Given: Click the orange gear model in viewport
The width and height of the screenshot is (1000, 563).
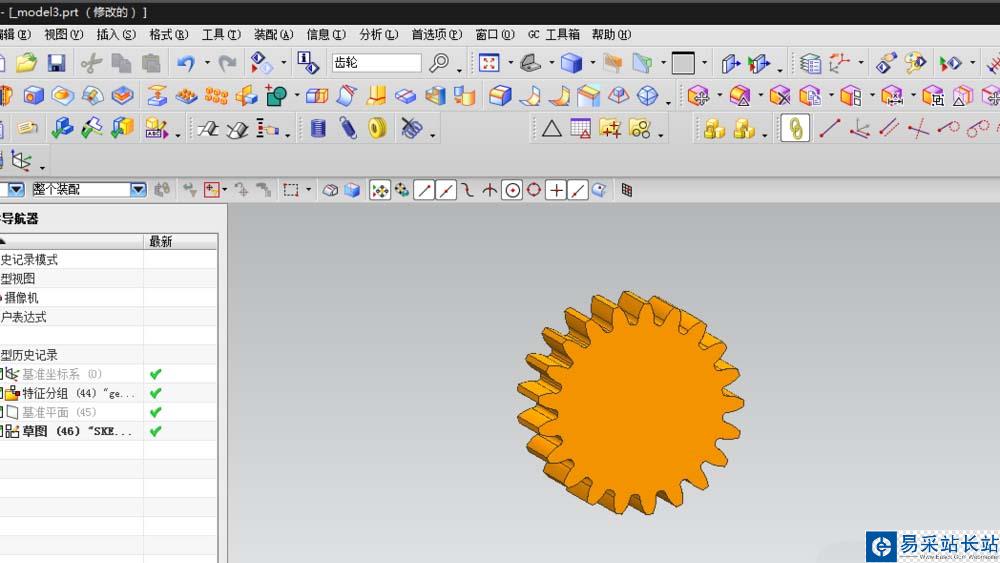Looking at the screenshot, I should 630,403.
